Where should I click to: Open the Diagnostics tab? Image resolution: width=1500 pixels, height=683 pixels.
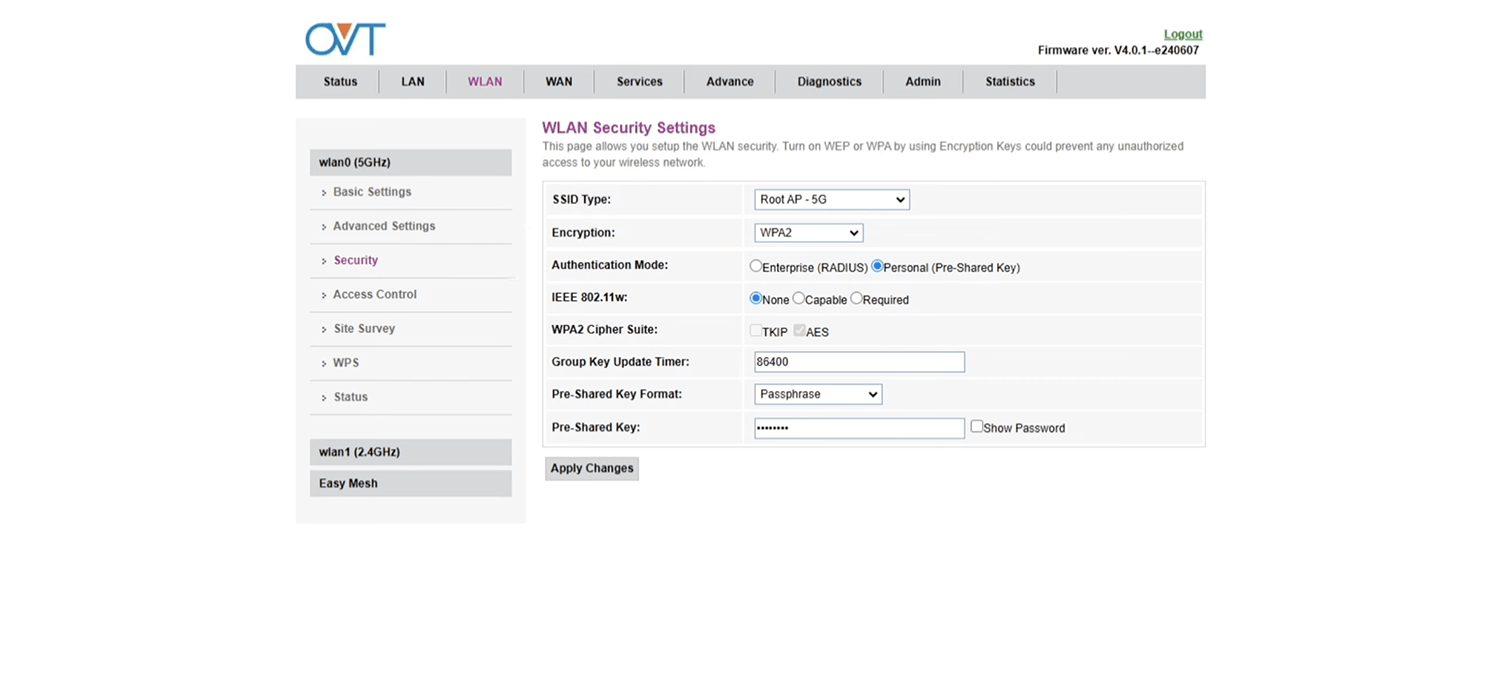pyautogui.click(x=829, y=82)
